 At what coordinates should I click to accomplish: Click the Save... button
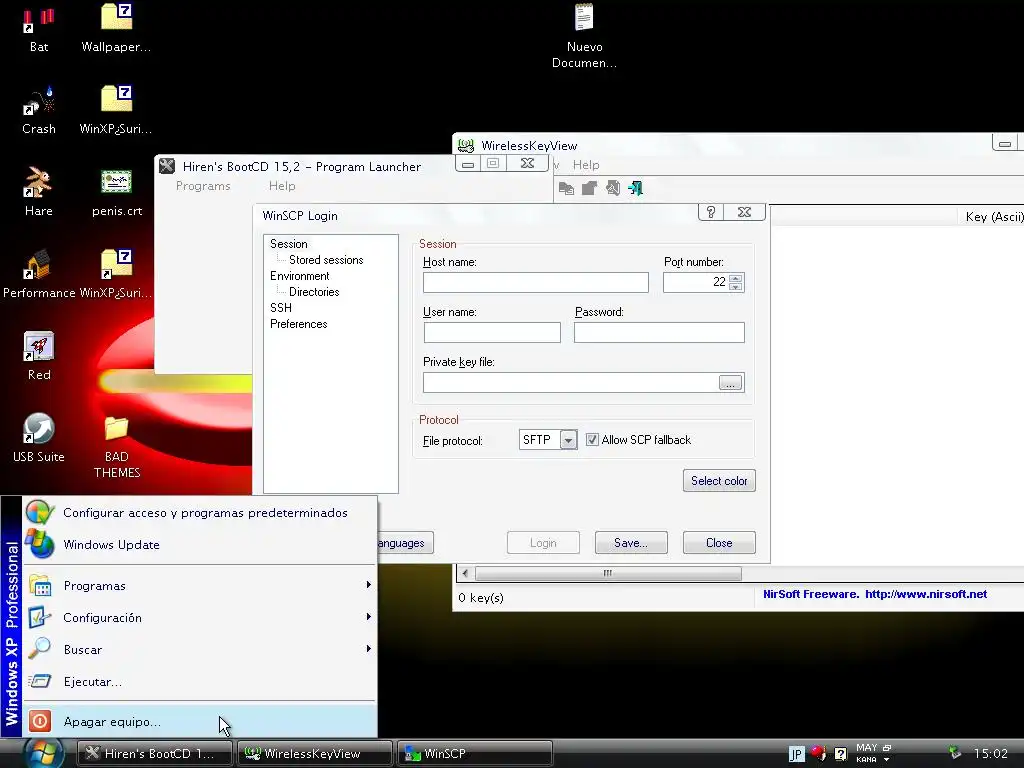631,543
